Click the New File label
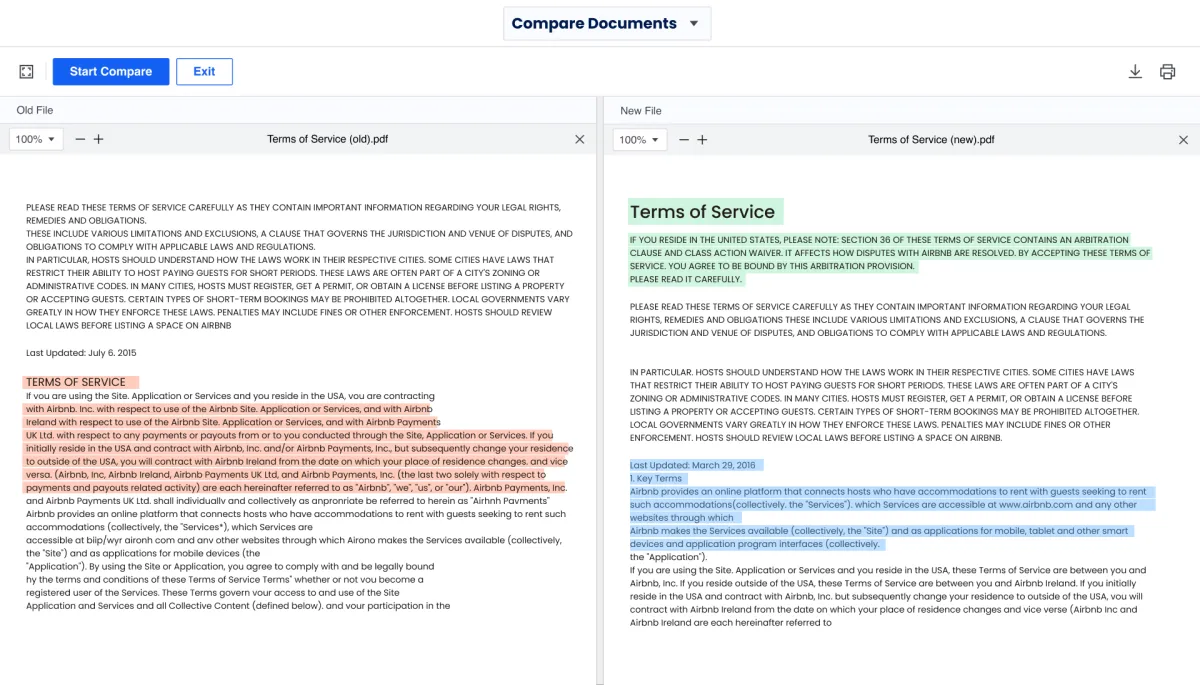Screen dimensions: 1200x685 tap(641, 111)
